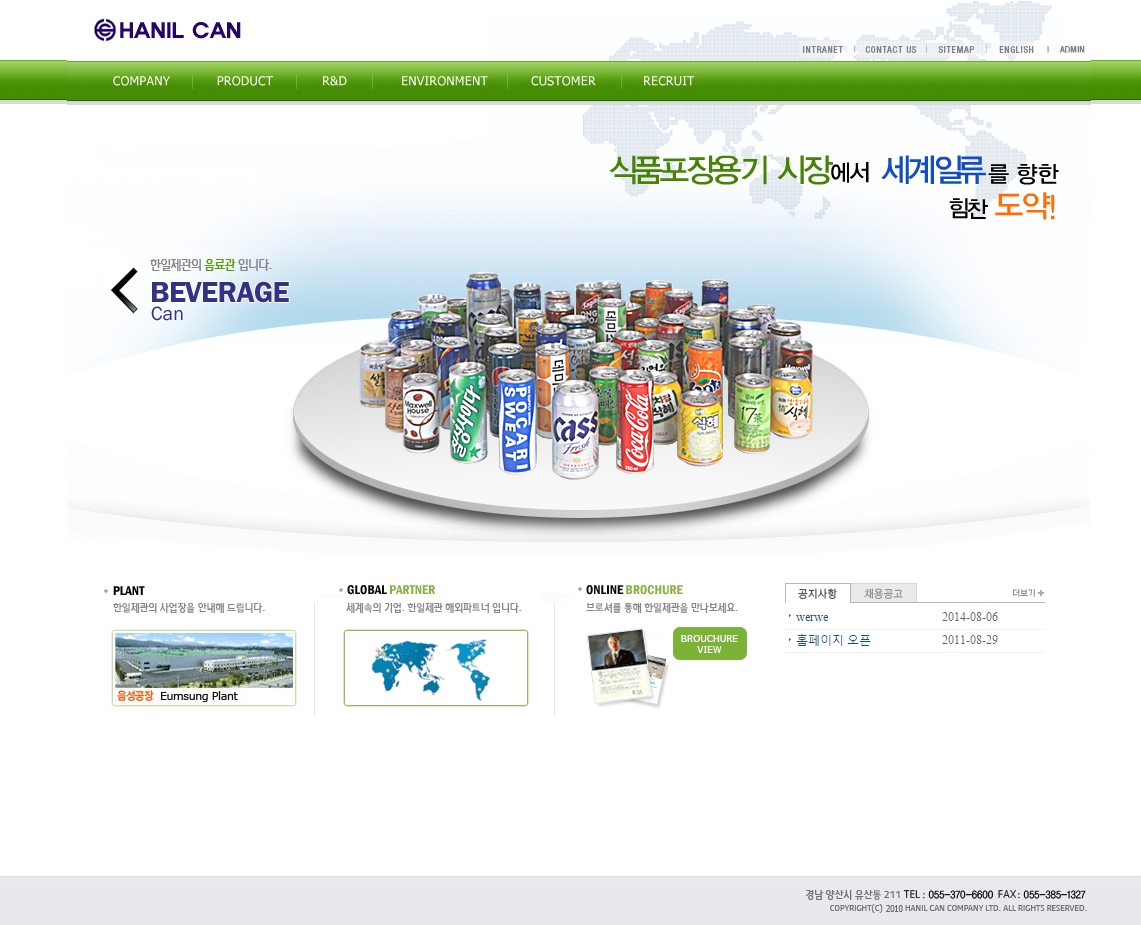Open the CONTACT US link
The height and width of the screenshot is (925, 1141).
891,49
